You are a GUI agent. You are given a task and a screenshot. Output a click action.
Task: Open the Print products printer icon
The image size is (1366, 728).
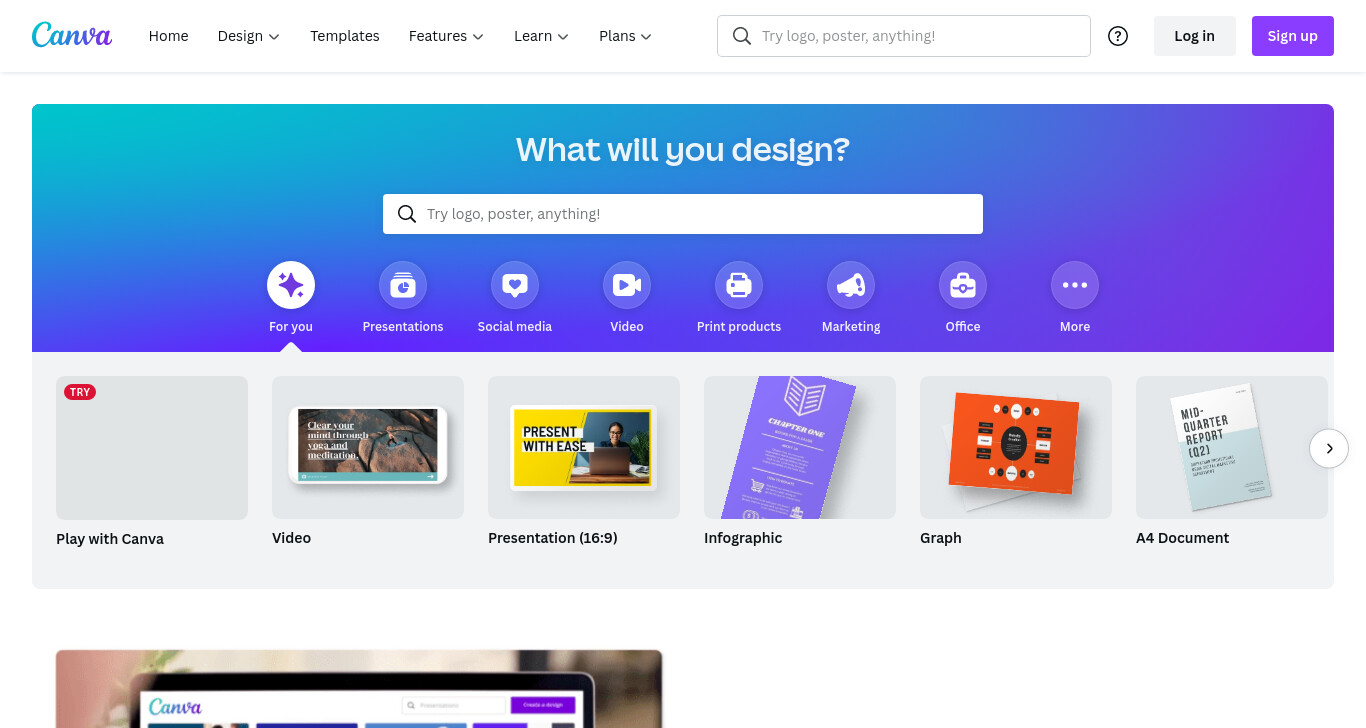[739, 286]
